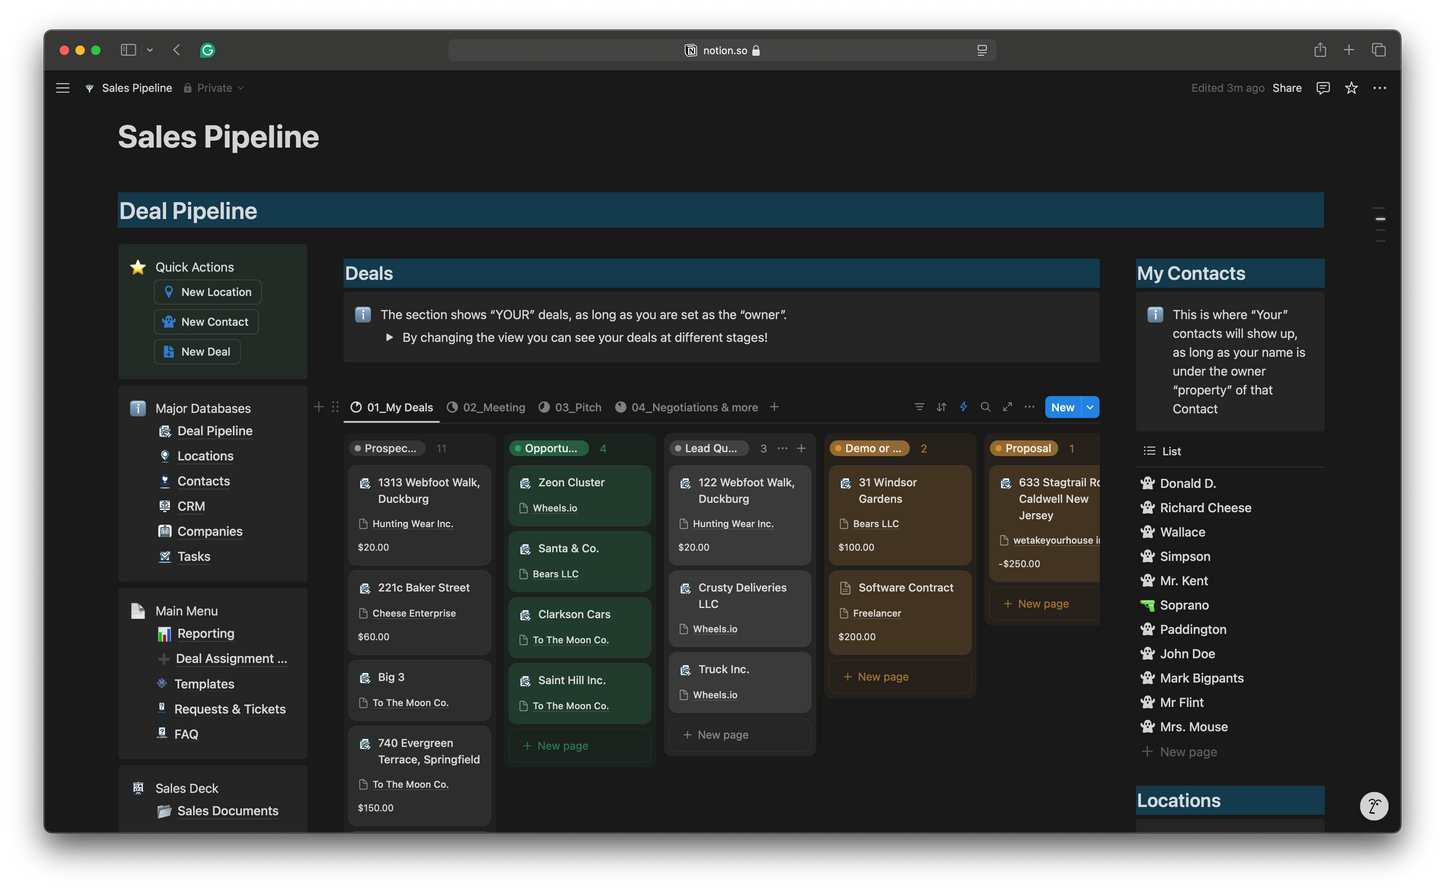Expand the browser tab overview chevron
The width and height of the screenshot is (1445, 891).
click(x=150, y=49)
